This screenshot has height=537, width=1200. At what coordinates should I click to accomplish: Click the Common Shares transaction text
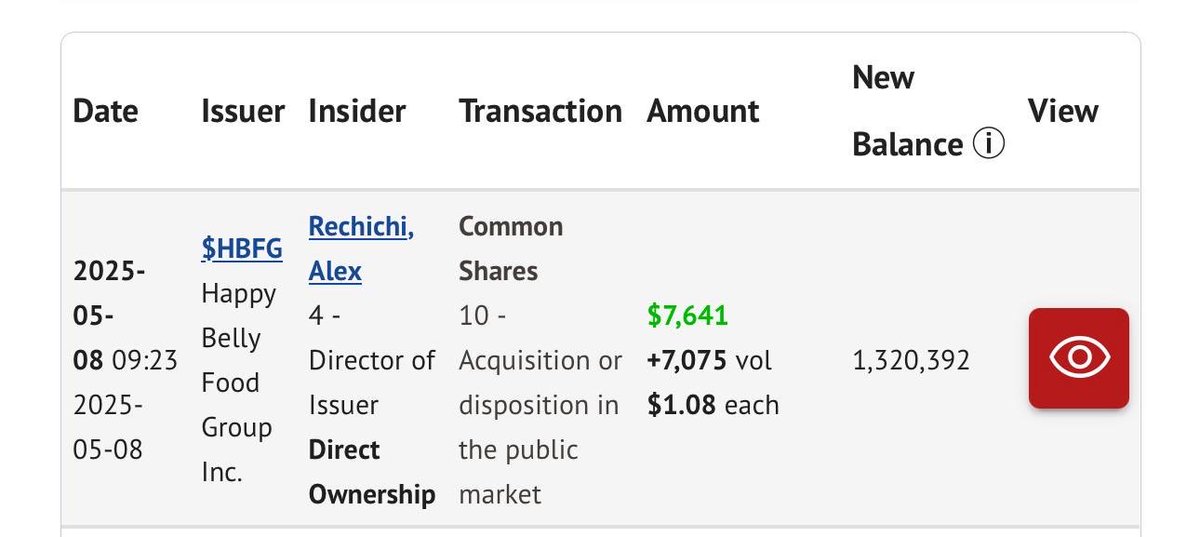[511, 249]
